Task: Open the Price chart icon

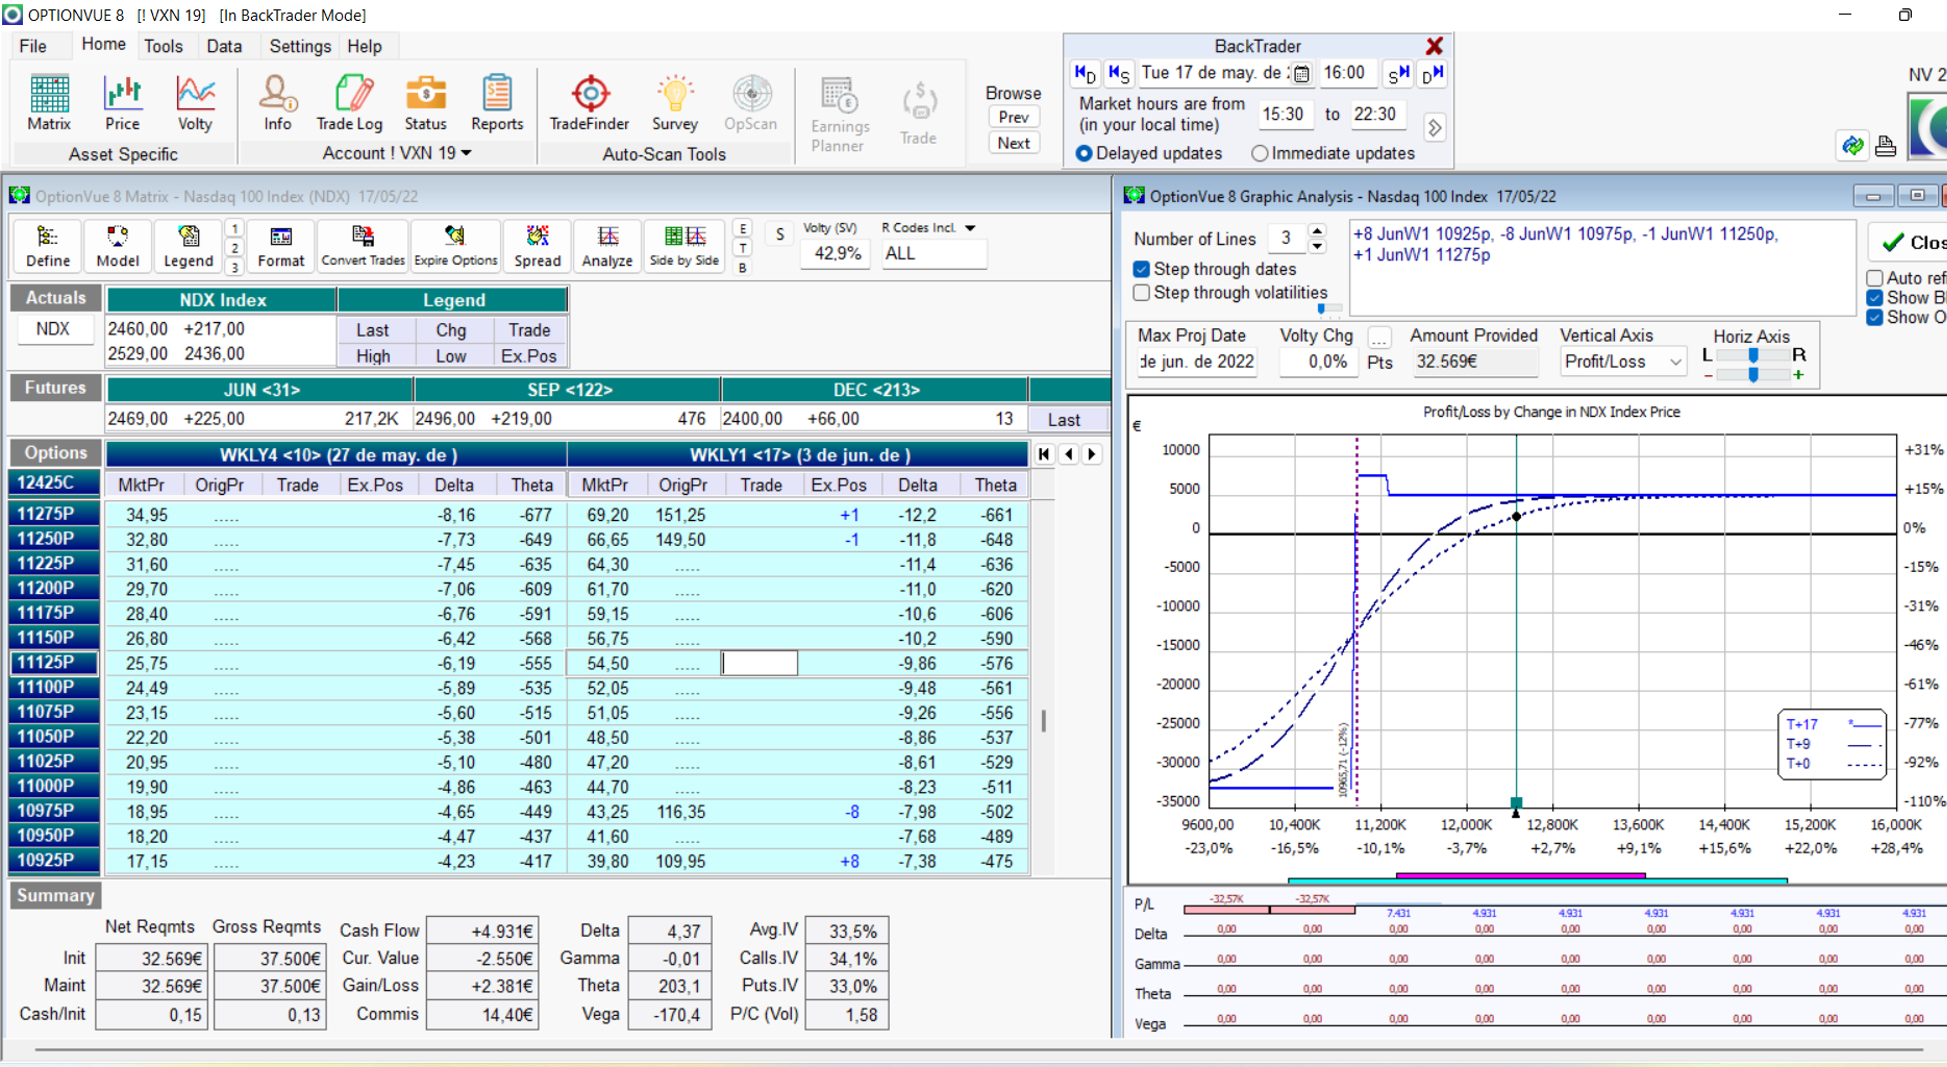Action: click(x=122, y=103)
